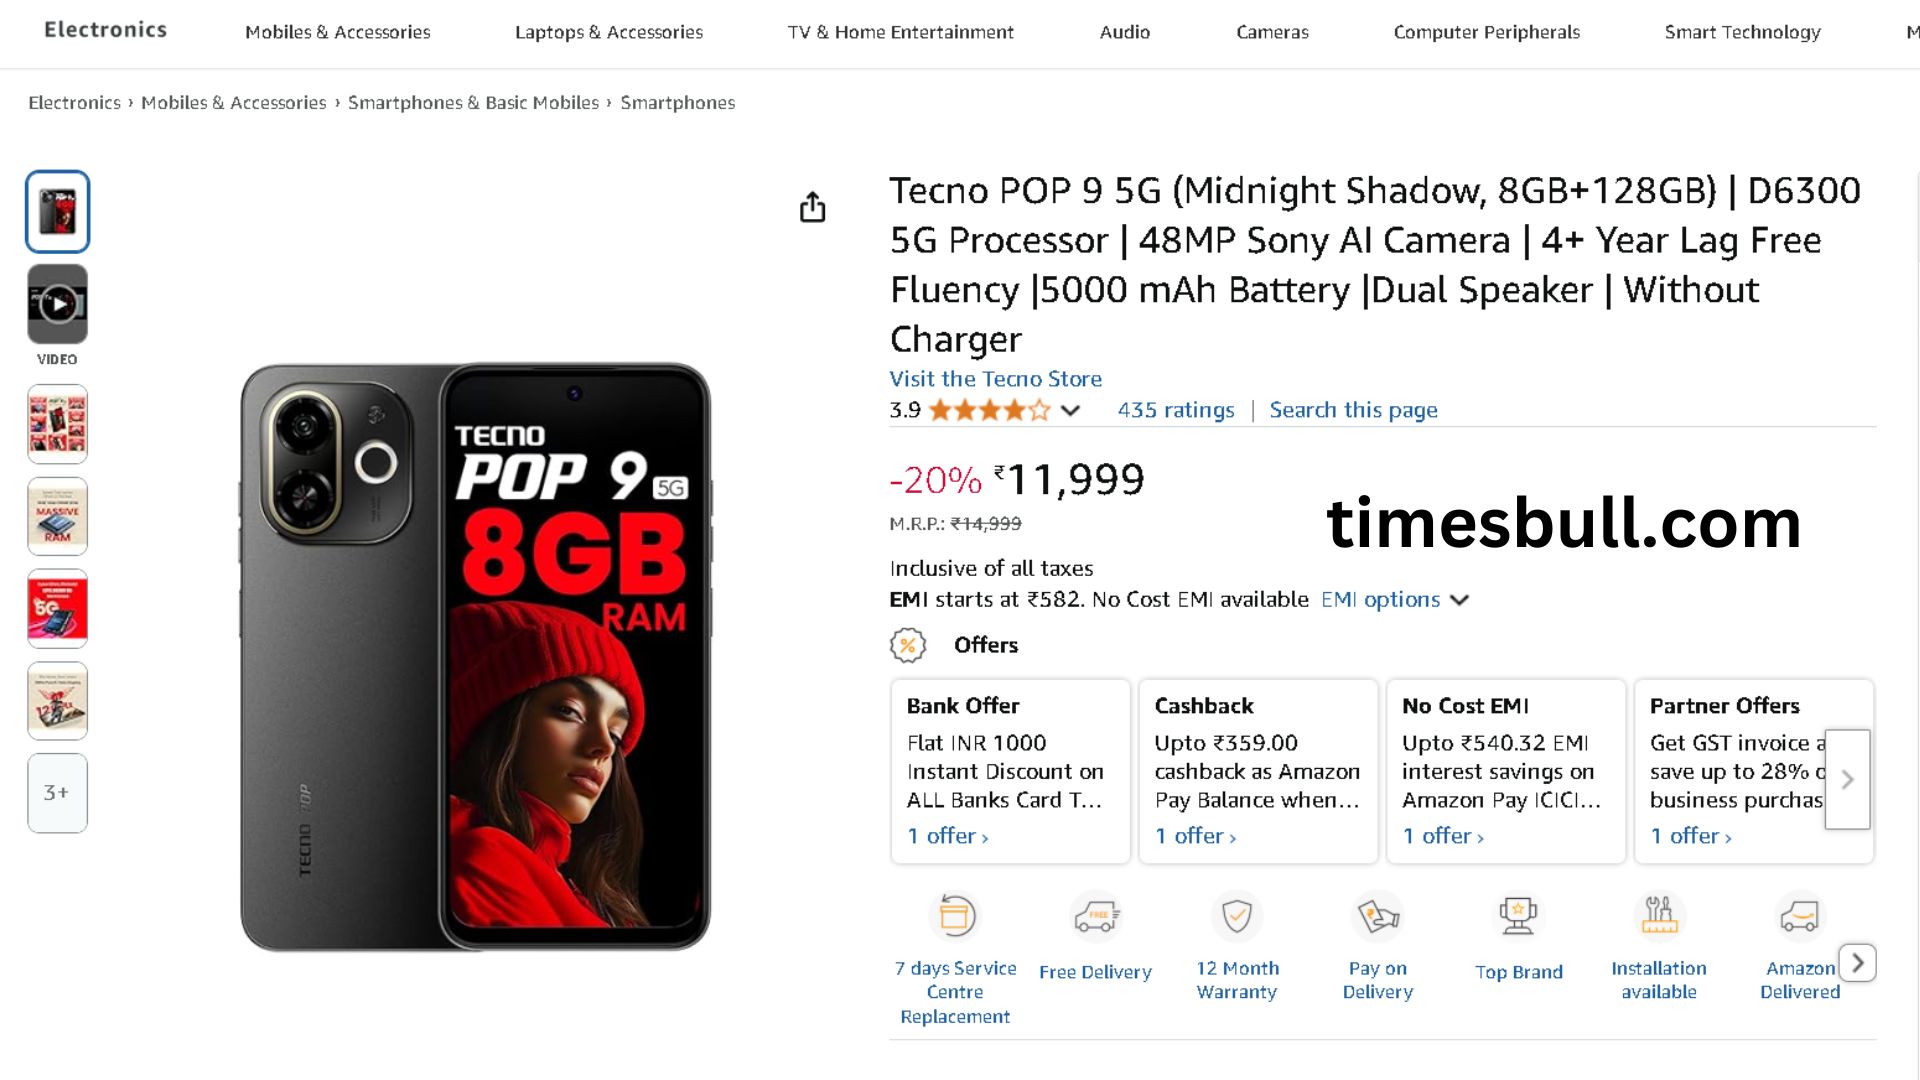Expand the star rating dropdown arrow
Image resolution: width=1920 pixels, height=1080 pixels.
pyautogui.click(x=1070, y=410)
